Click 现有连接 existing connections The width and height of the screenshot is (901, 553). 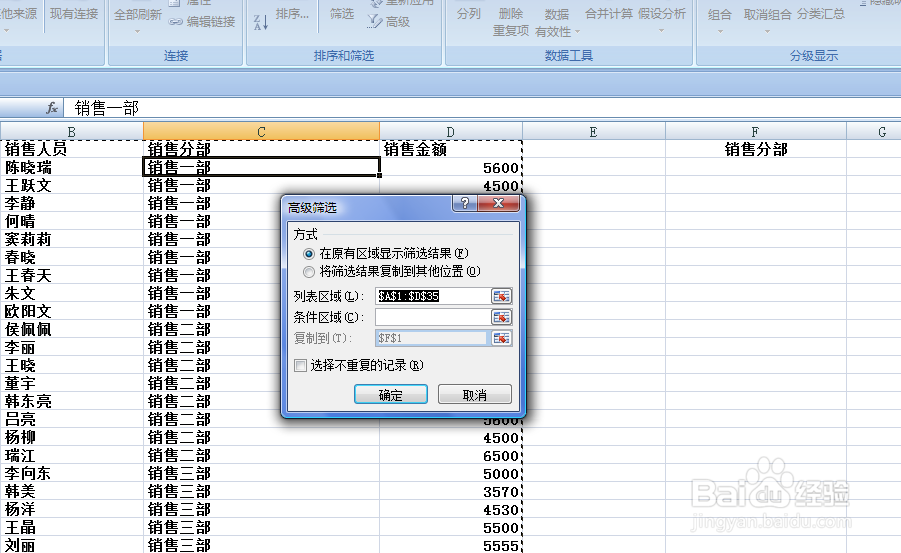(74, 14)
